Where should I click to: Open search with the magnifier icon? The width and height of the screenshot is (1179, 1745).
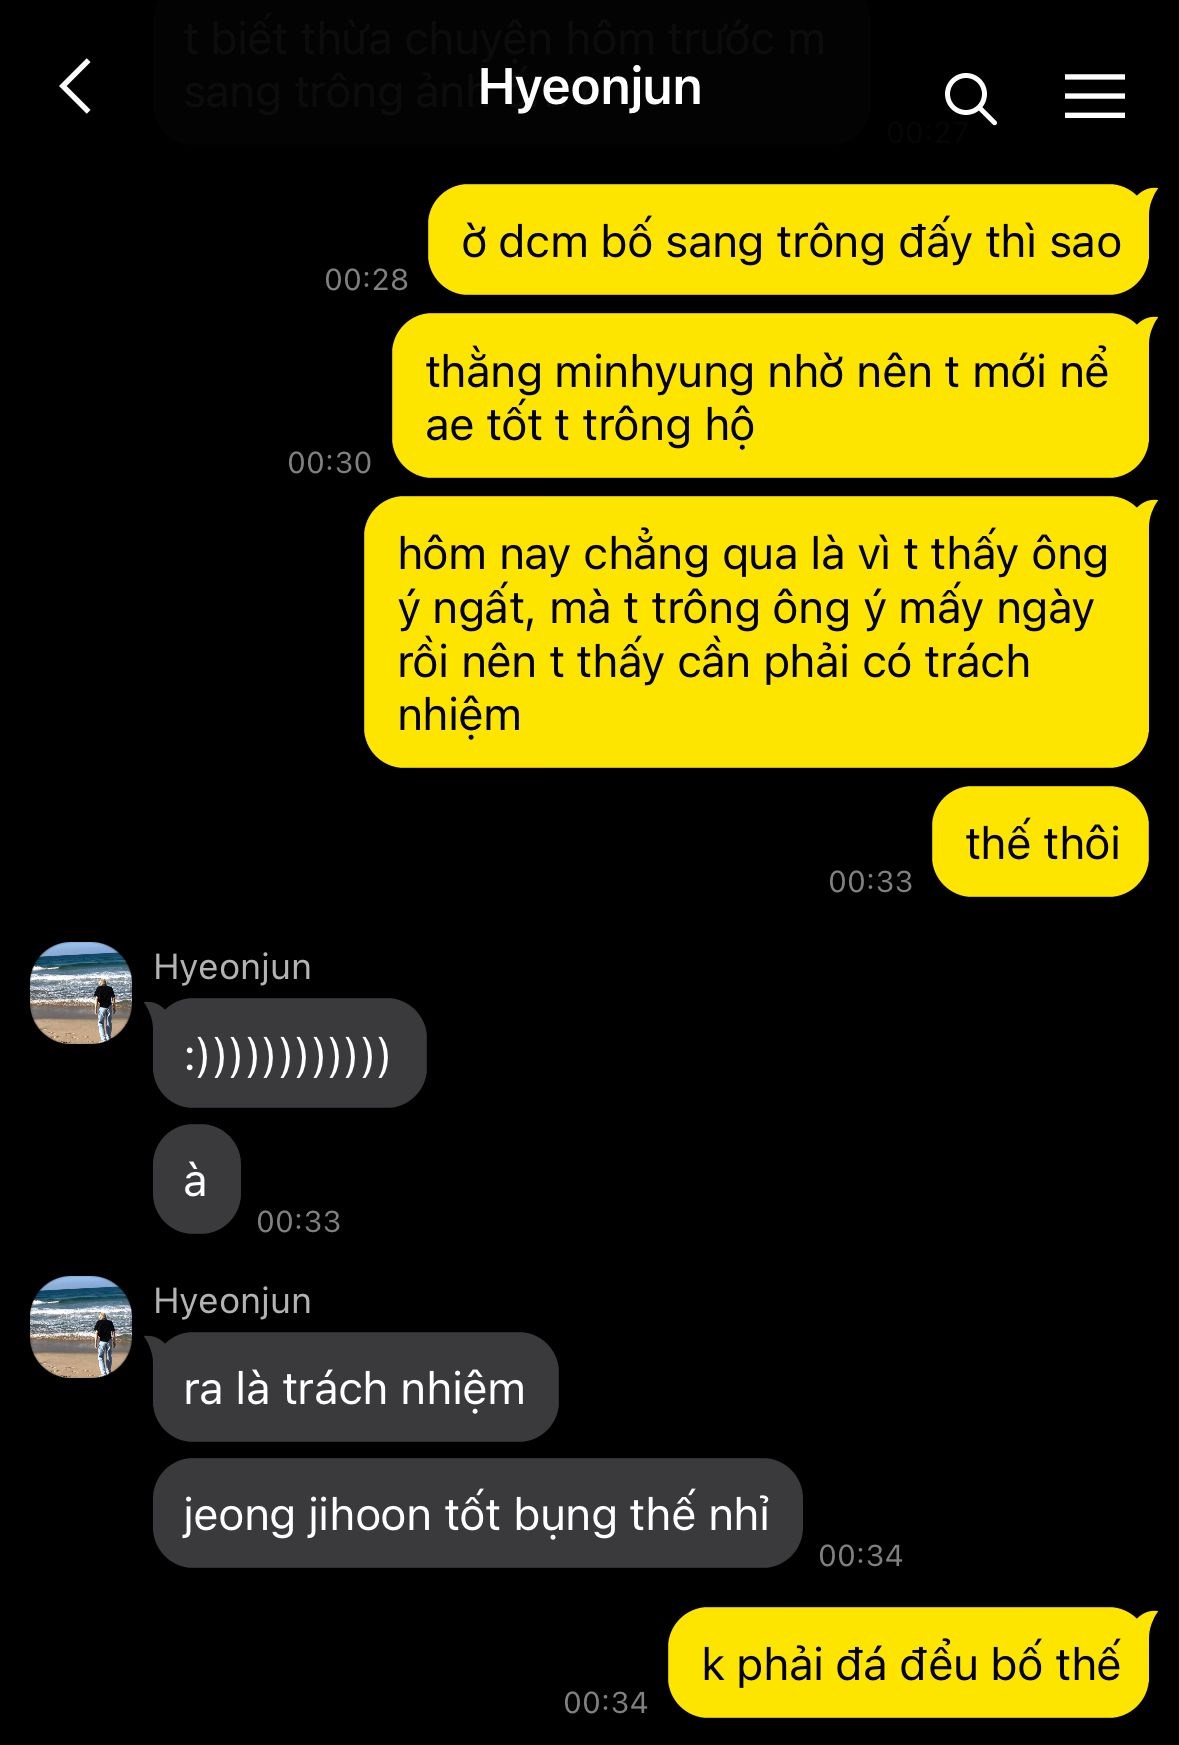click(970, 98)
